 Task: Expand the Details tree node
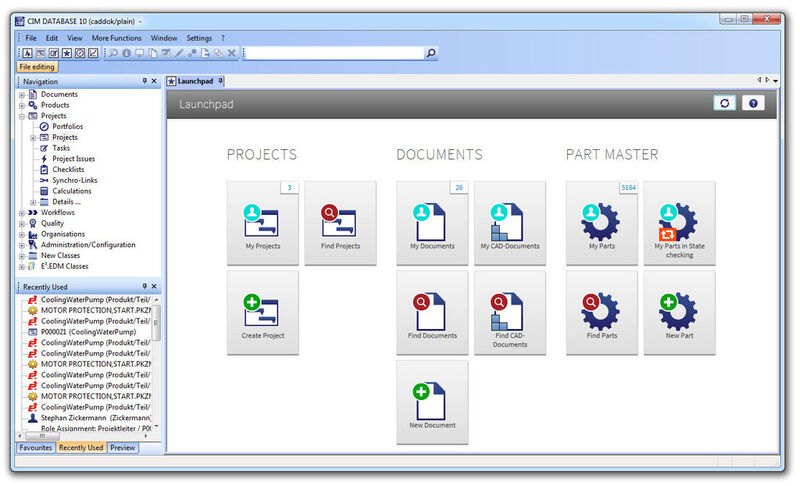point(33,202)
